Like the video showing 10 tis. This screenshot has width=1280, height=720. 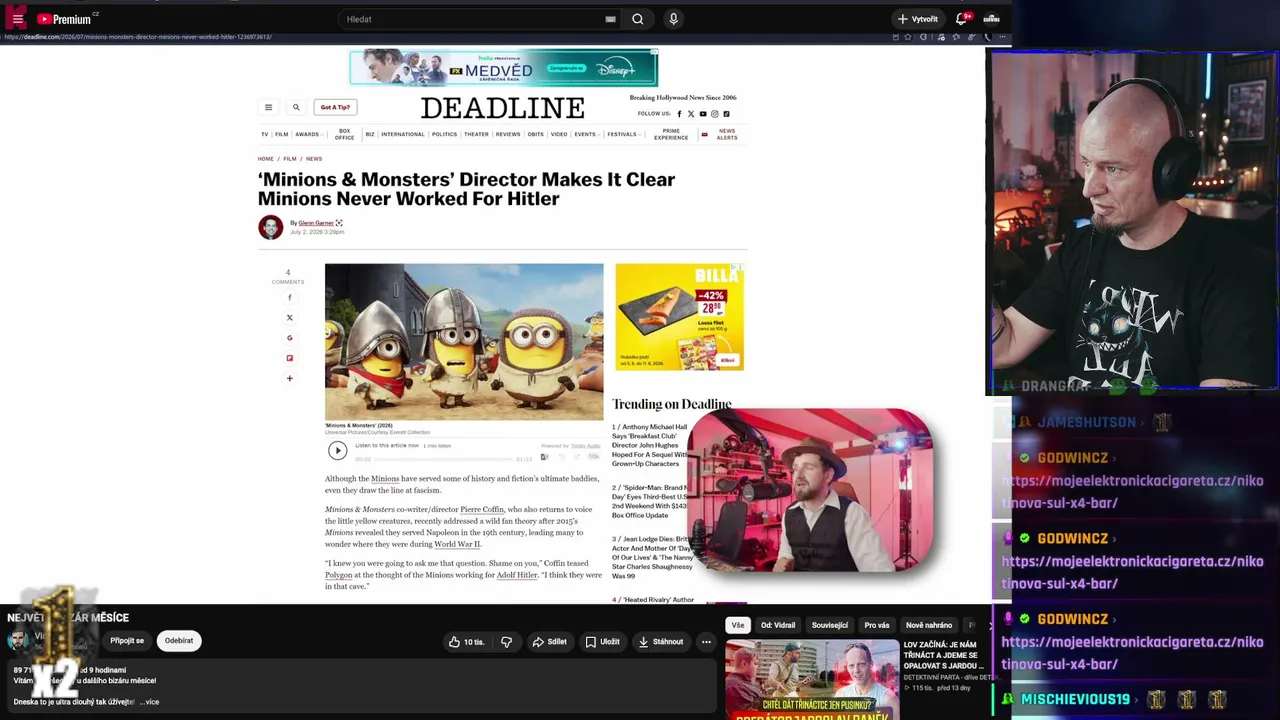(467, 642)
